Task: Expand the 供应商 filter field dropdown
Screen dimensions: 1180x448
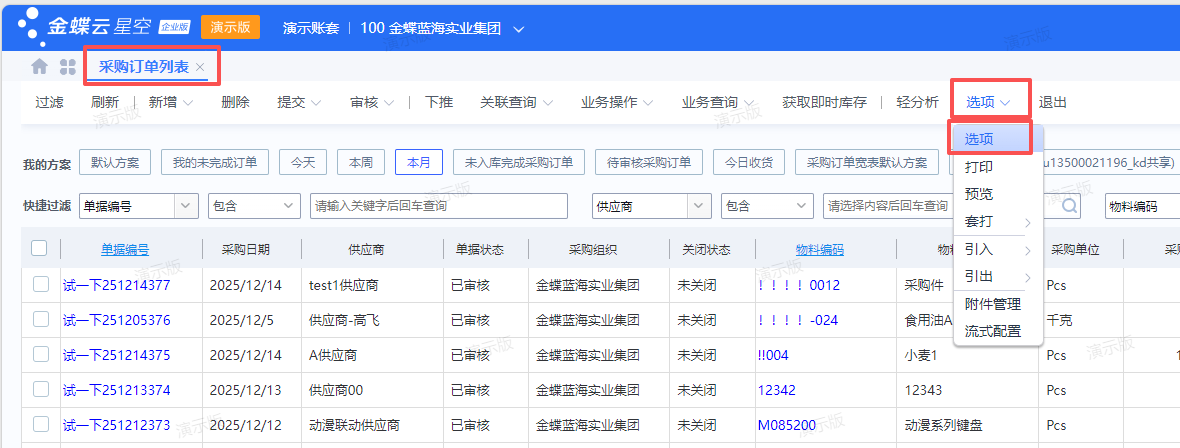Action: tap(698, 206)
